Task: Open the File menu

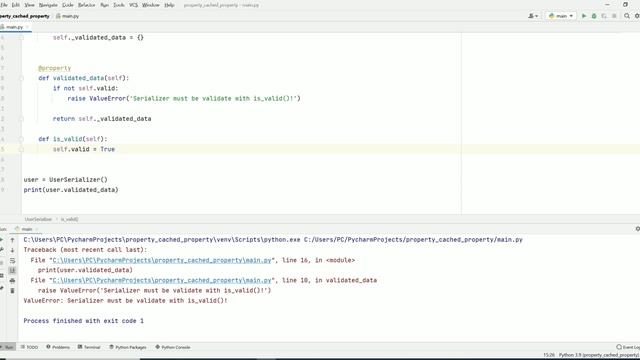Action: [x=4, y=5]
